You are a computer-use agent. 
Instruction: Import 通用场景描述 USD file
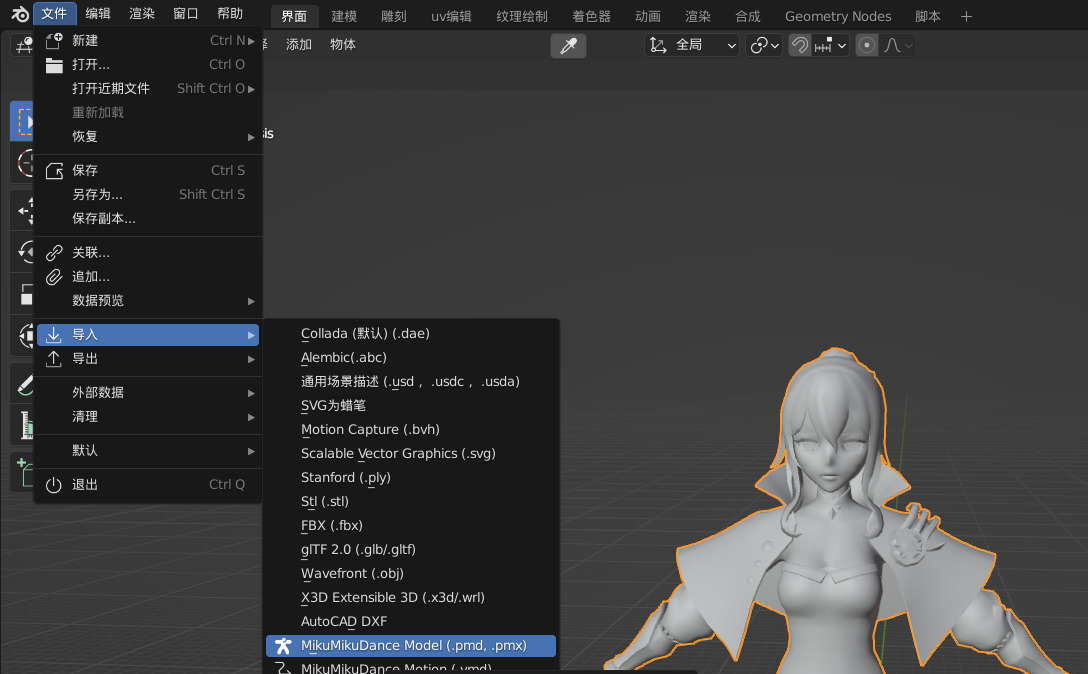[x=411, y=381]
